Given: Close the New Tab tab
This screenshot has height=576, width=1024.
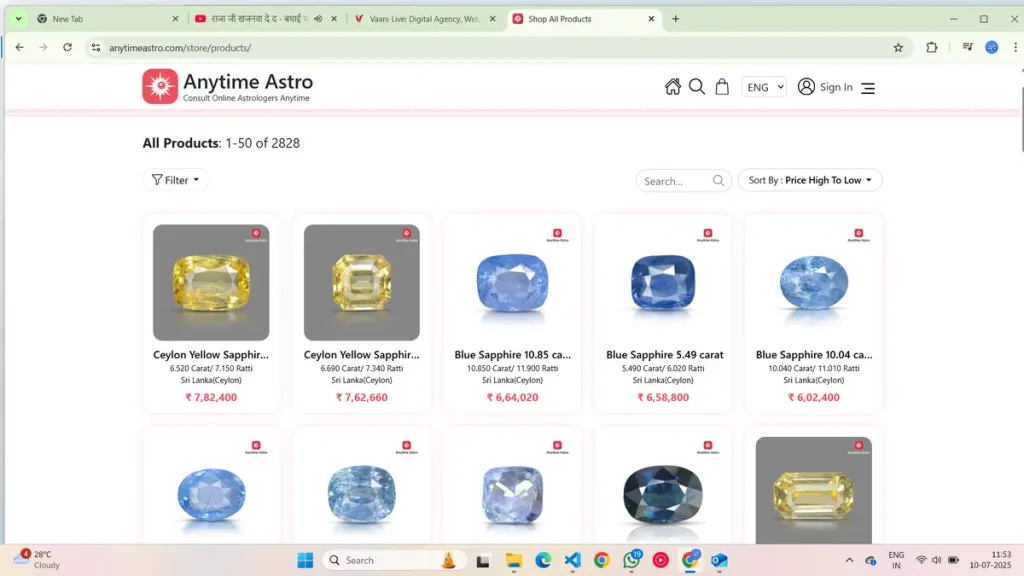Looking at the screenshot, I should pyautogui.click(x=175, y=19).
